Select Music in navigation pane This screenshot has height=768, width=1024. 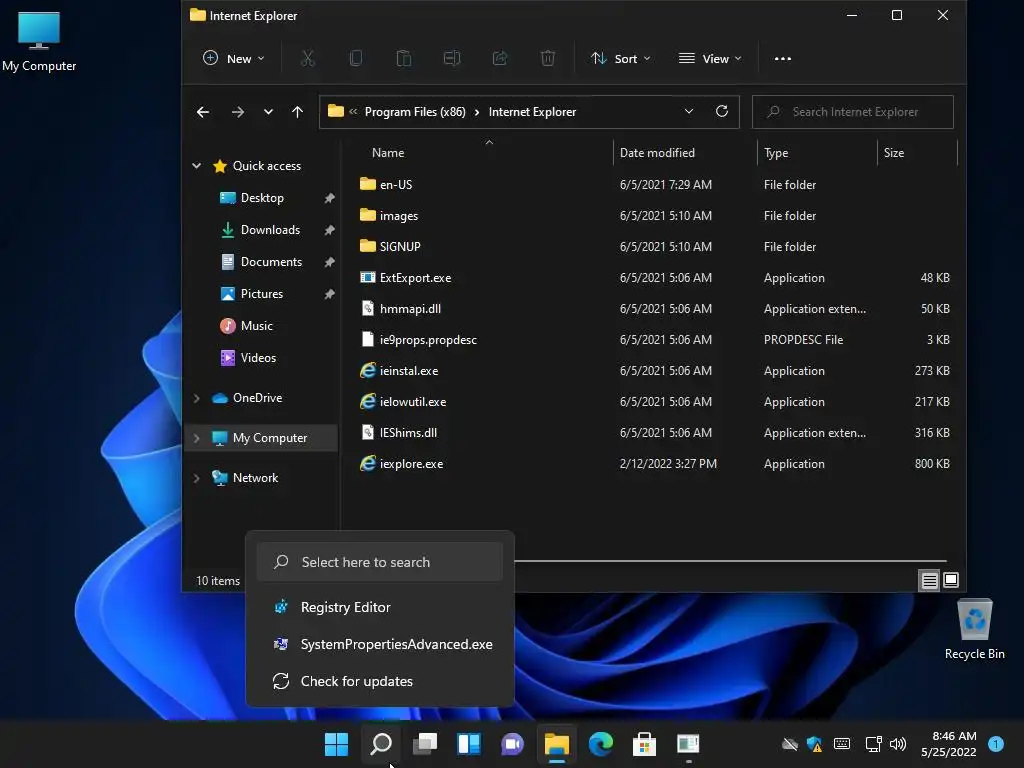click(256, 326)
